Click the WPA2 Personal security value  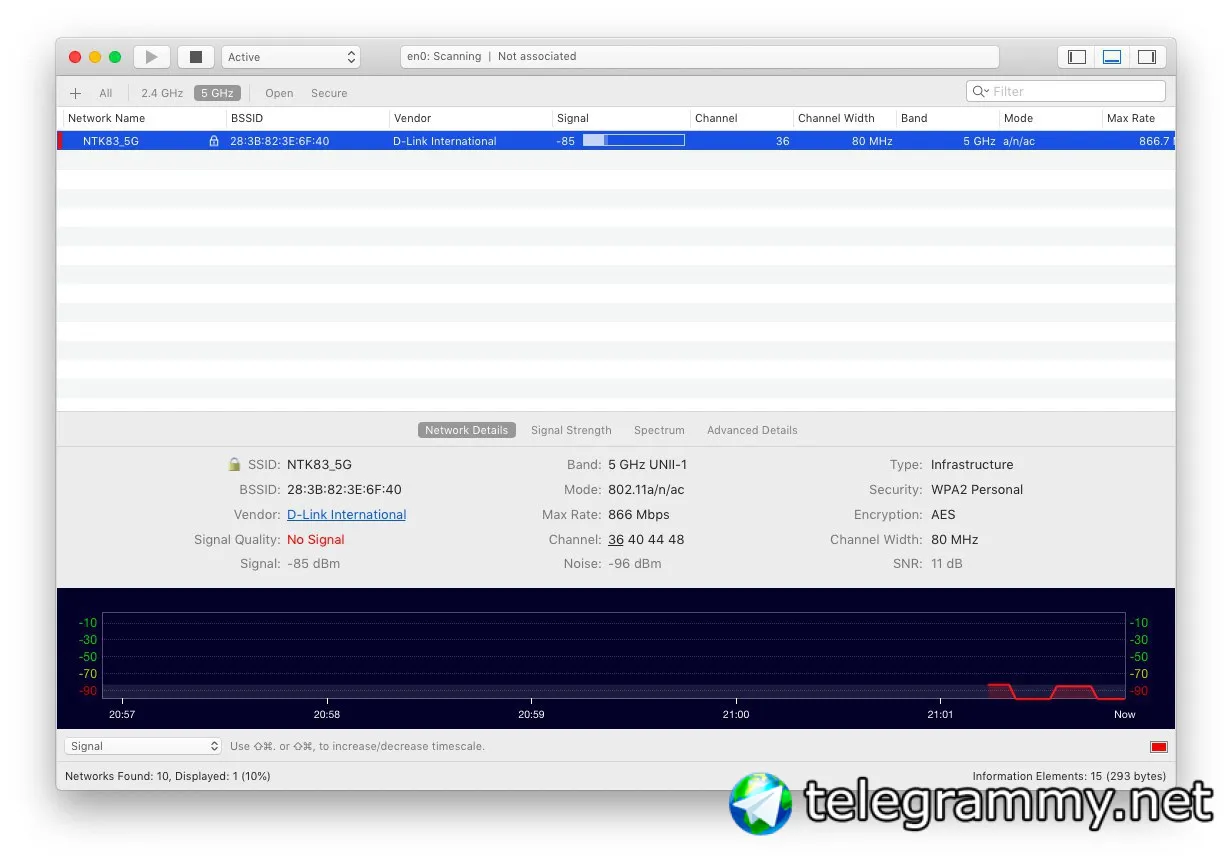pyautogui.click(x=977, y=490)
